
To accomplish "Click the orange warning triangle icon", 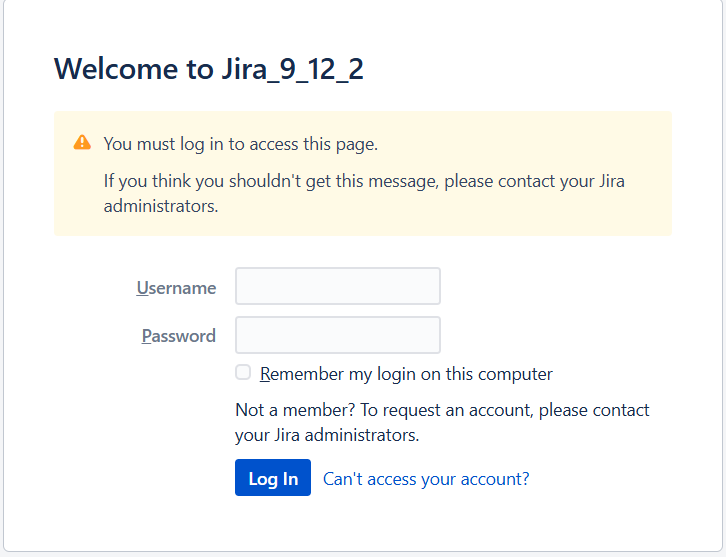I will pos(82,143).
